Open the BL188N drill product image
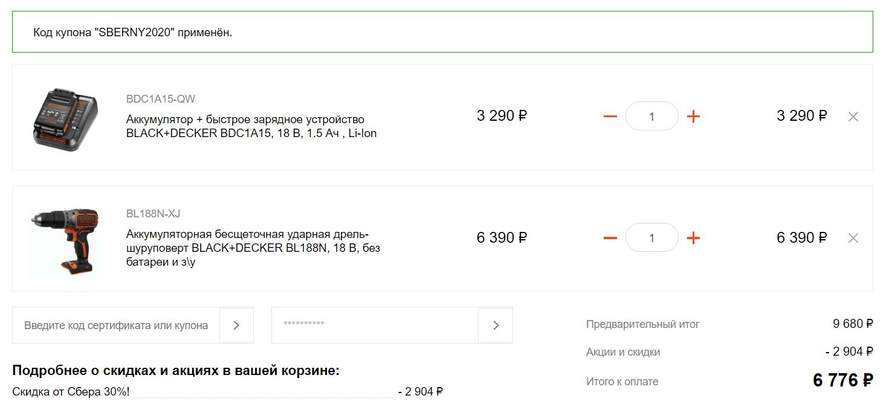895x404 pixels. click(x=65, y=241)
